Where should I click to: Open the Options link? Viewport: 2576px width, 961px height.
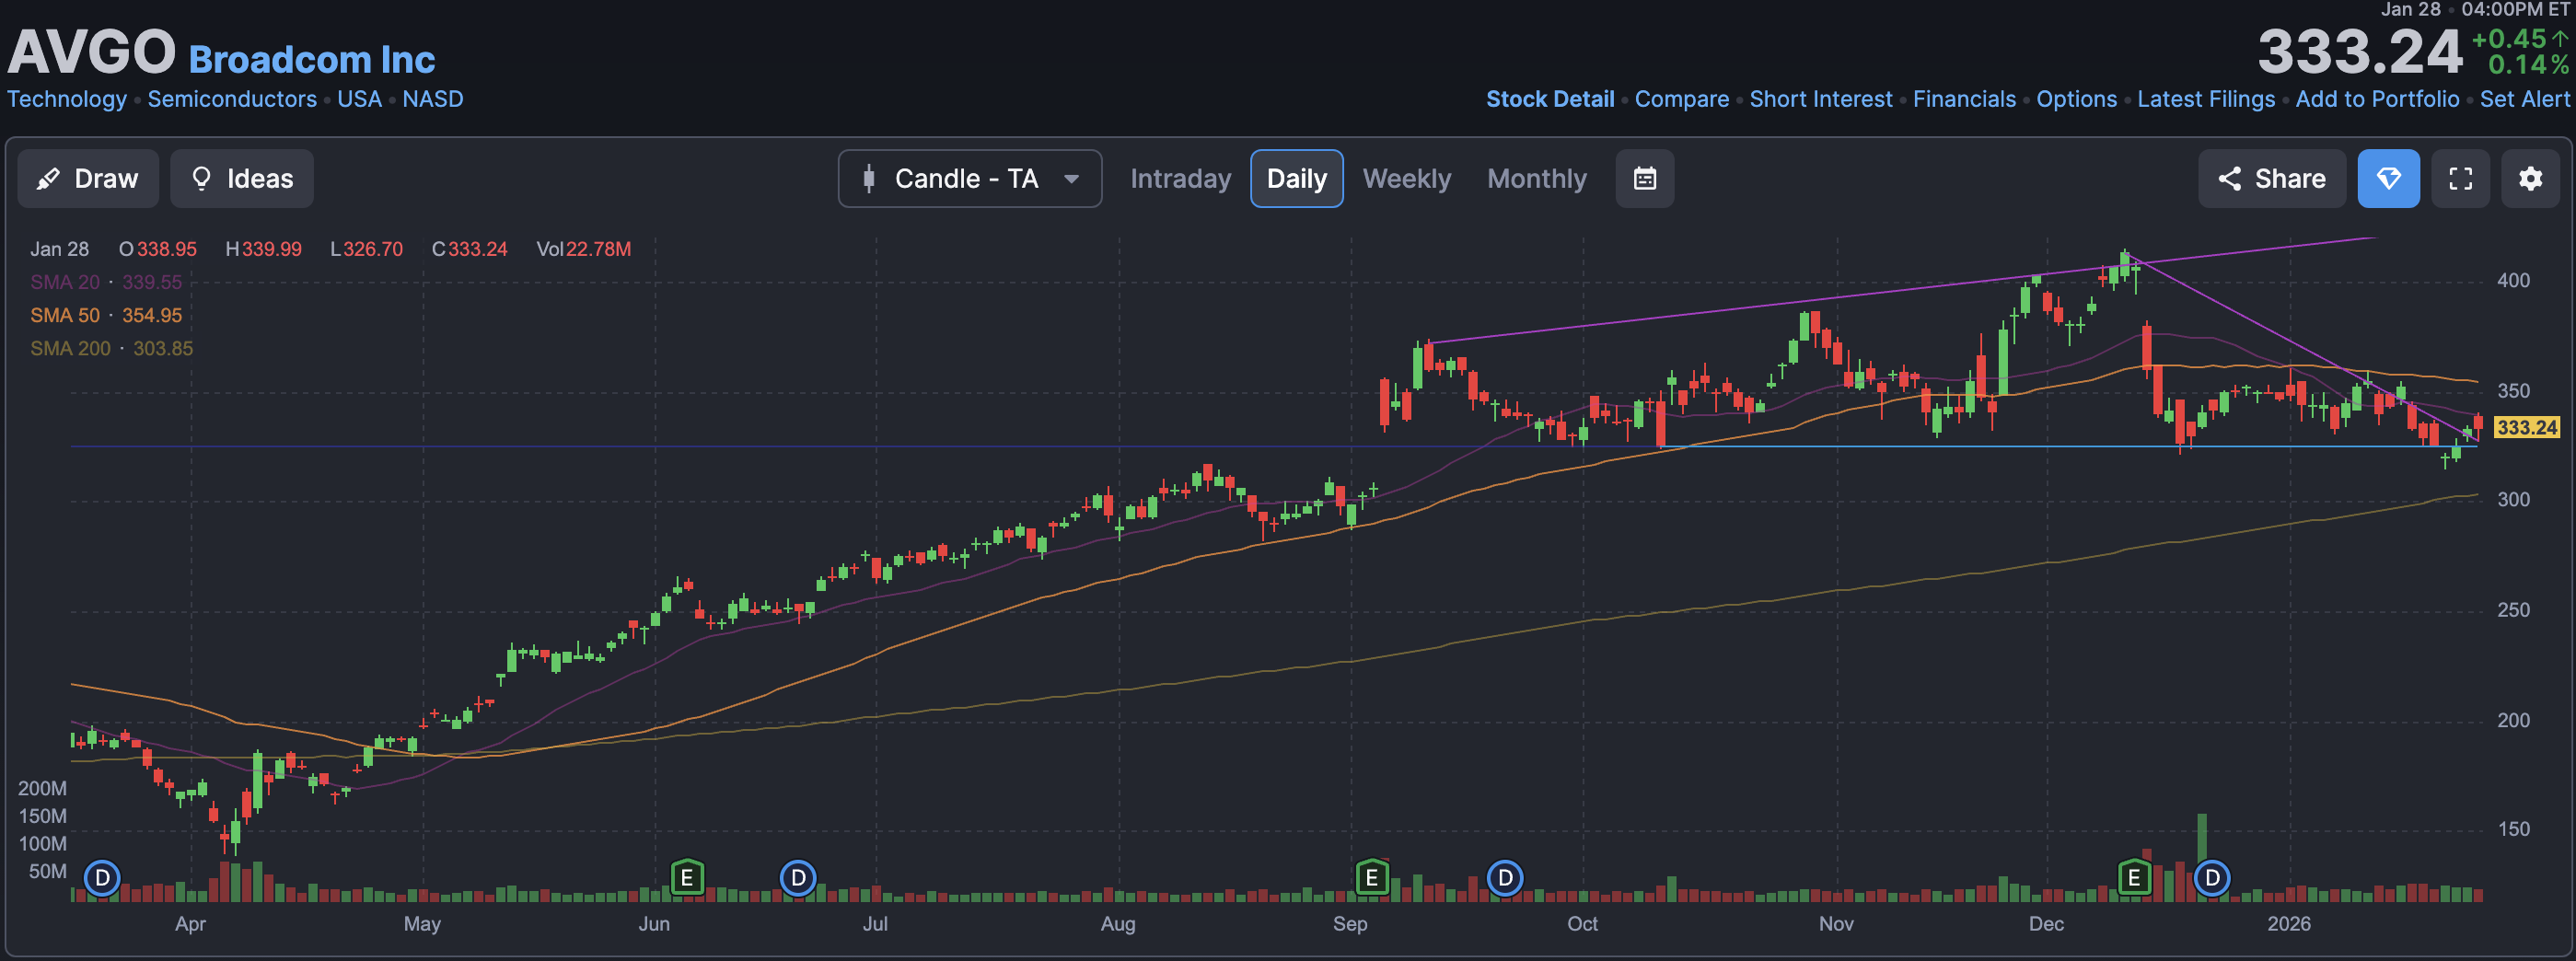(x=2077, y=99)
